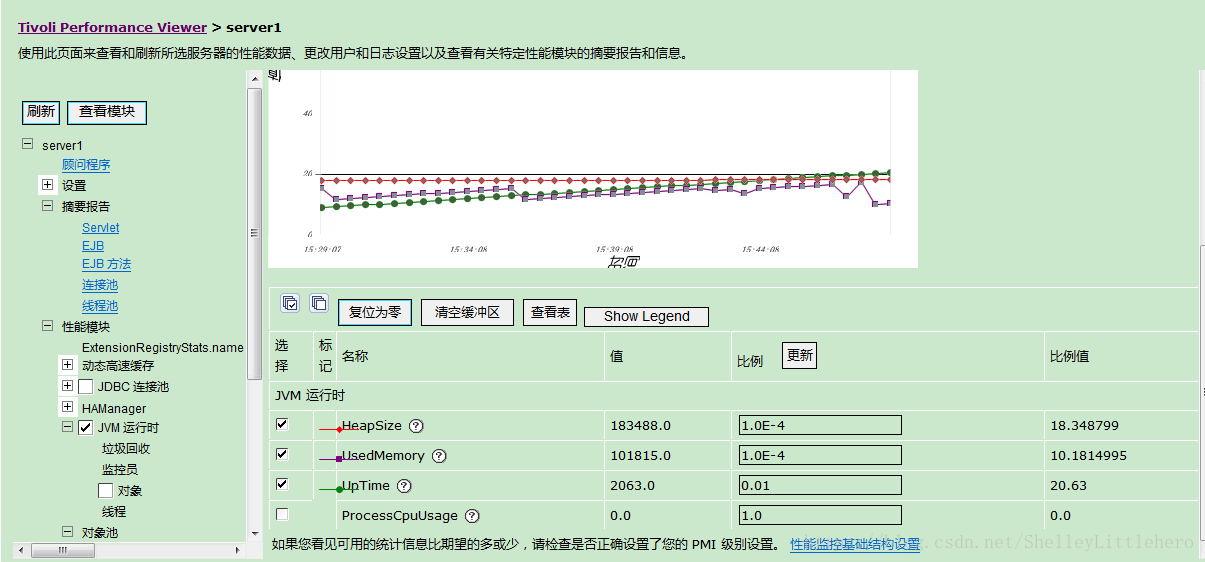Click the 复位为零 button

[x=375, y=312]
